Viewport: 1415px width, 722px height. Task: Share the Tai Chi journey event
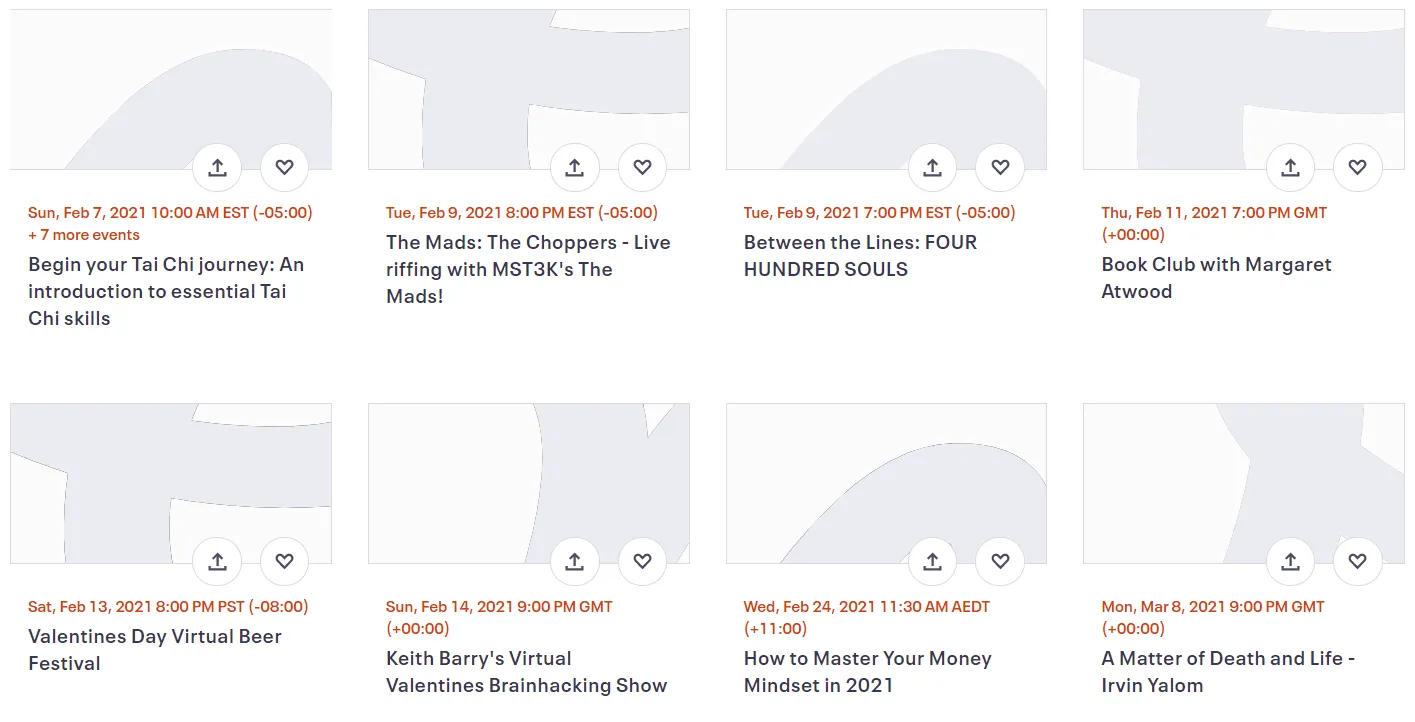point(217,167)
